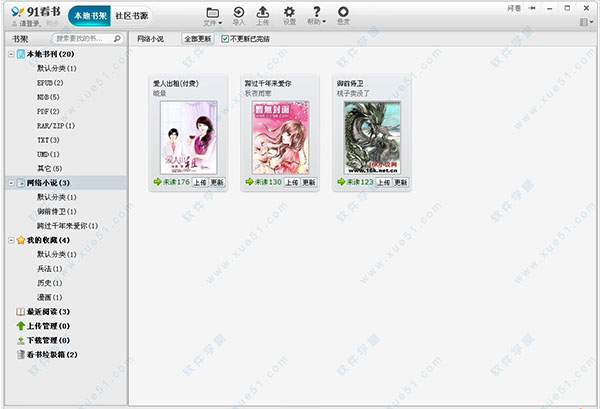Collapse the 网络小说 (3) tree node
600x409 pixels.
11,183
